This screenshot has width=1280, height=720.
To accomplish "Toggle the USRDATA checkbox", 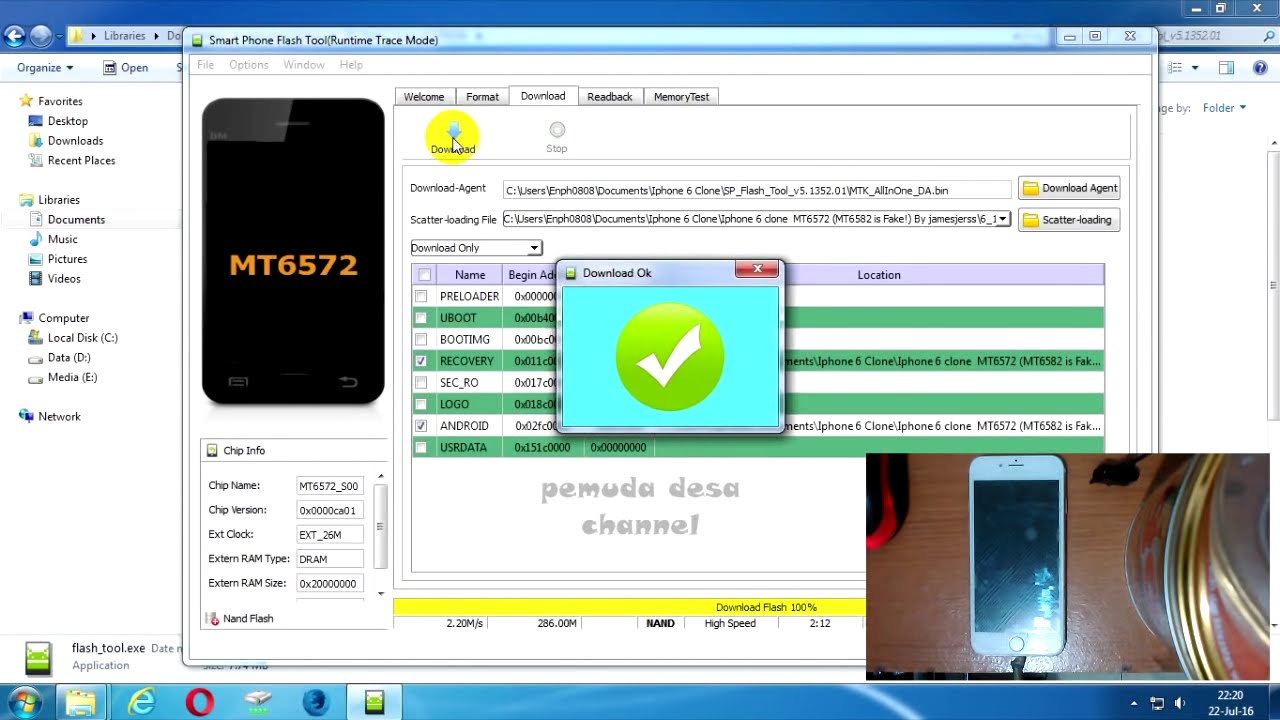I will pos(421,447).
